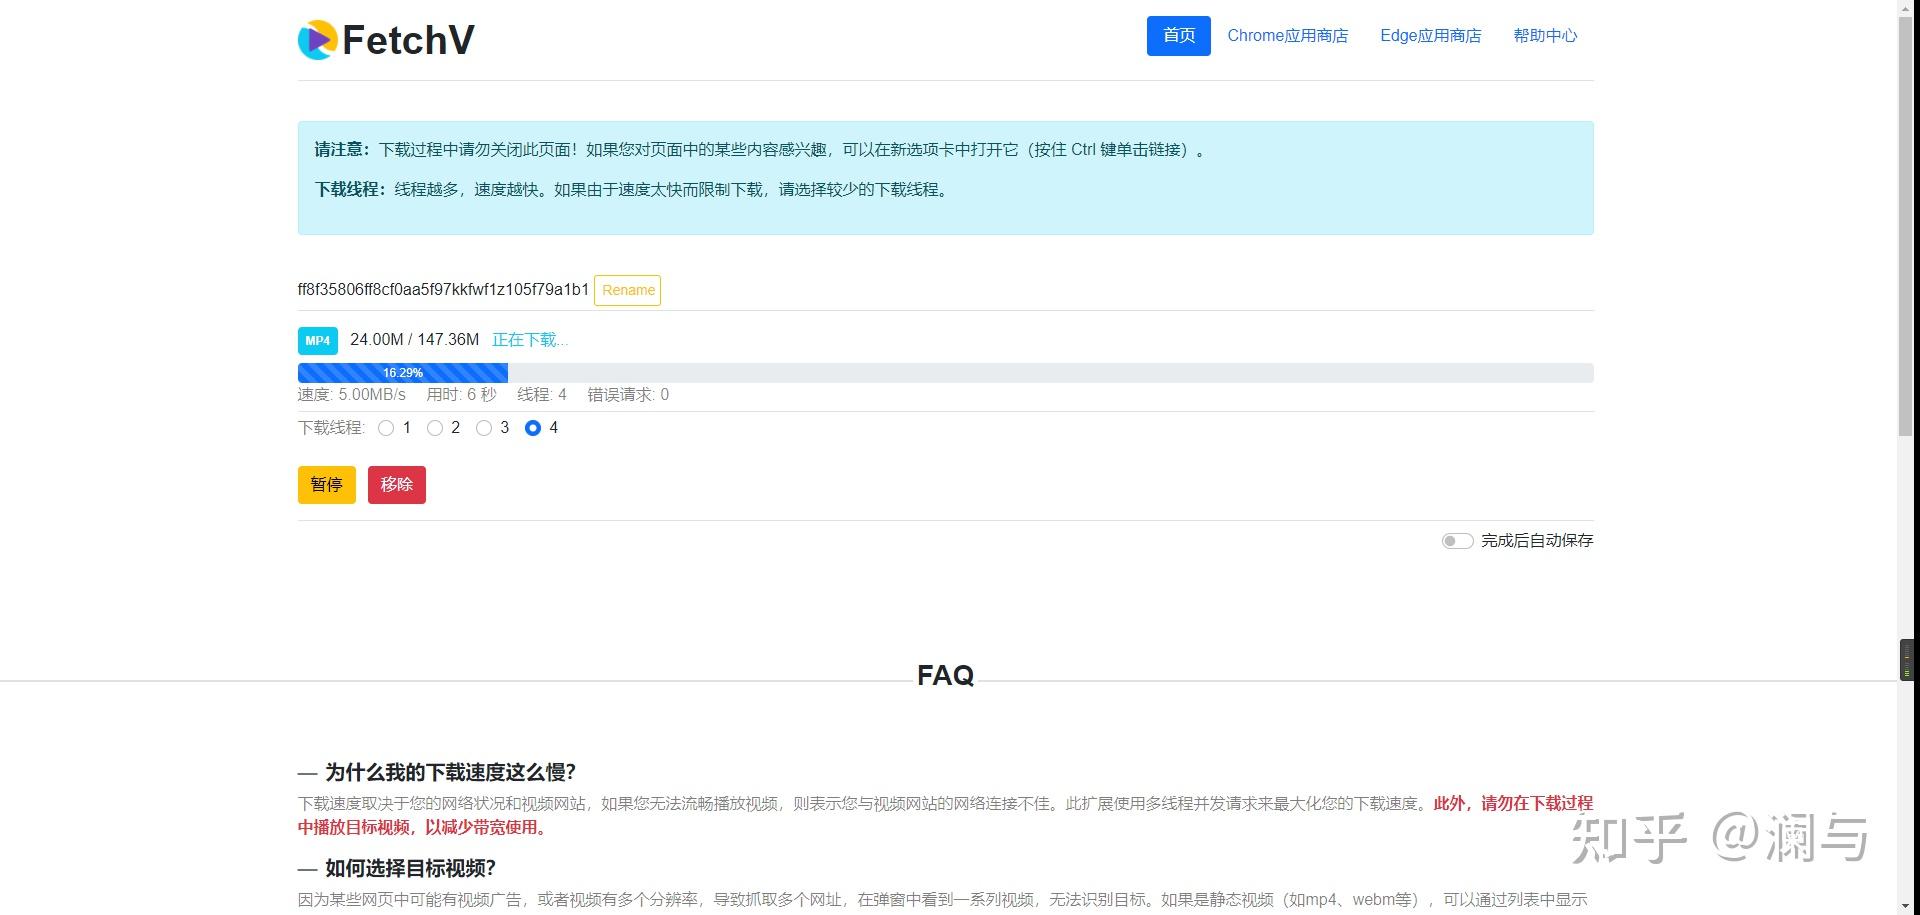This screenshot has height=915, width=1920.
Task: Open the 首页 home tab
Action: coord(1178,36)
